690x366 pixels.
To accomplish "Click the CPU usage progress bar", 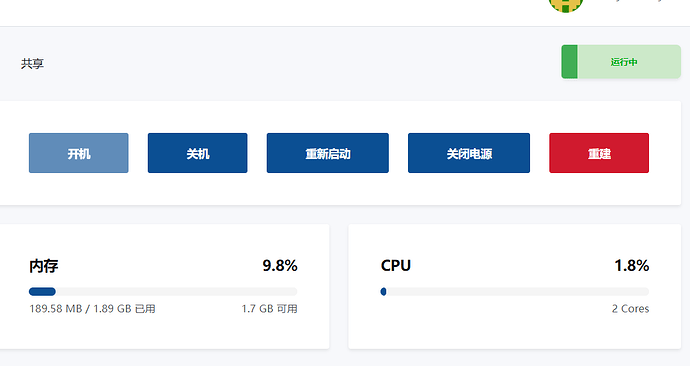I will coord(515,291).
